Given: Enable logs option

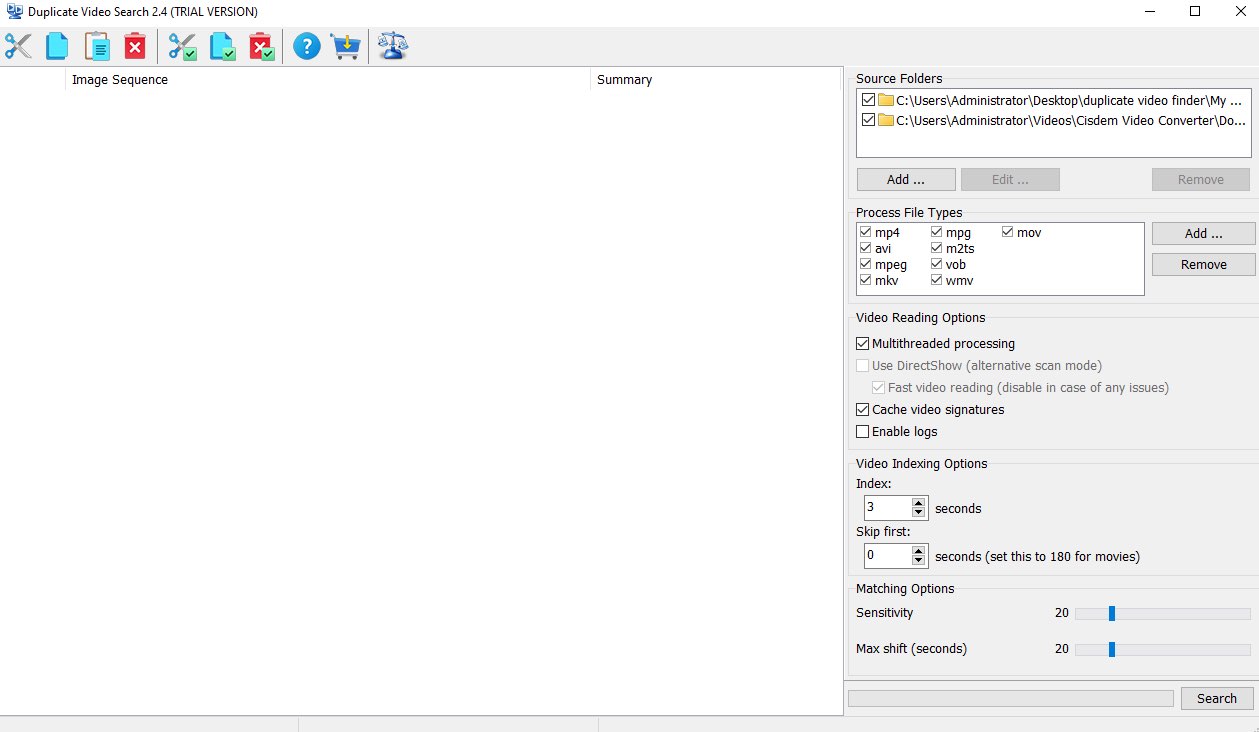Looking at the screenshot, I should pyautogui.click(x=862, y=431).
